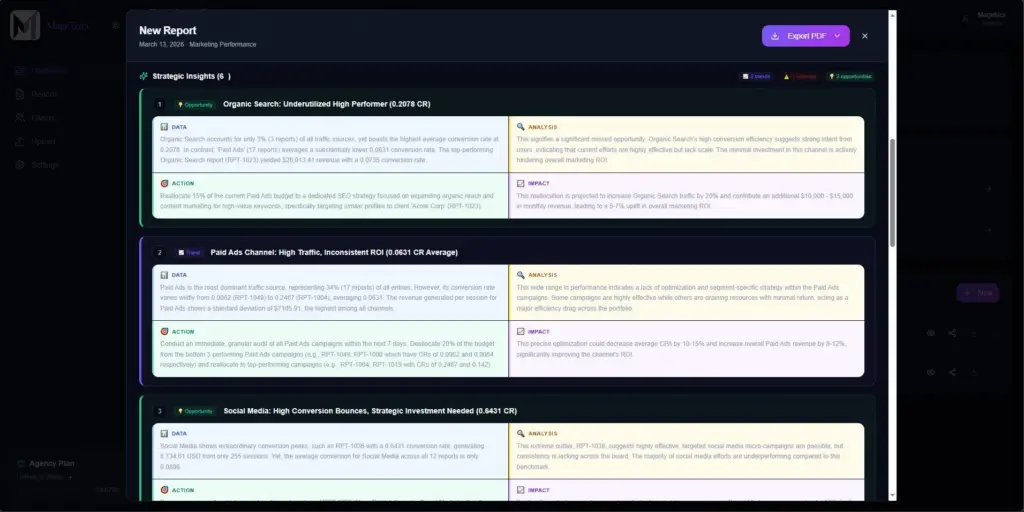Click the number 2 insight badge
Image resolution: width=1024 pixels, height=512 pixels.
(159, 253)
